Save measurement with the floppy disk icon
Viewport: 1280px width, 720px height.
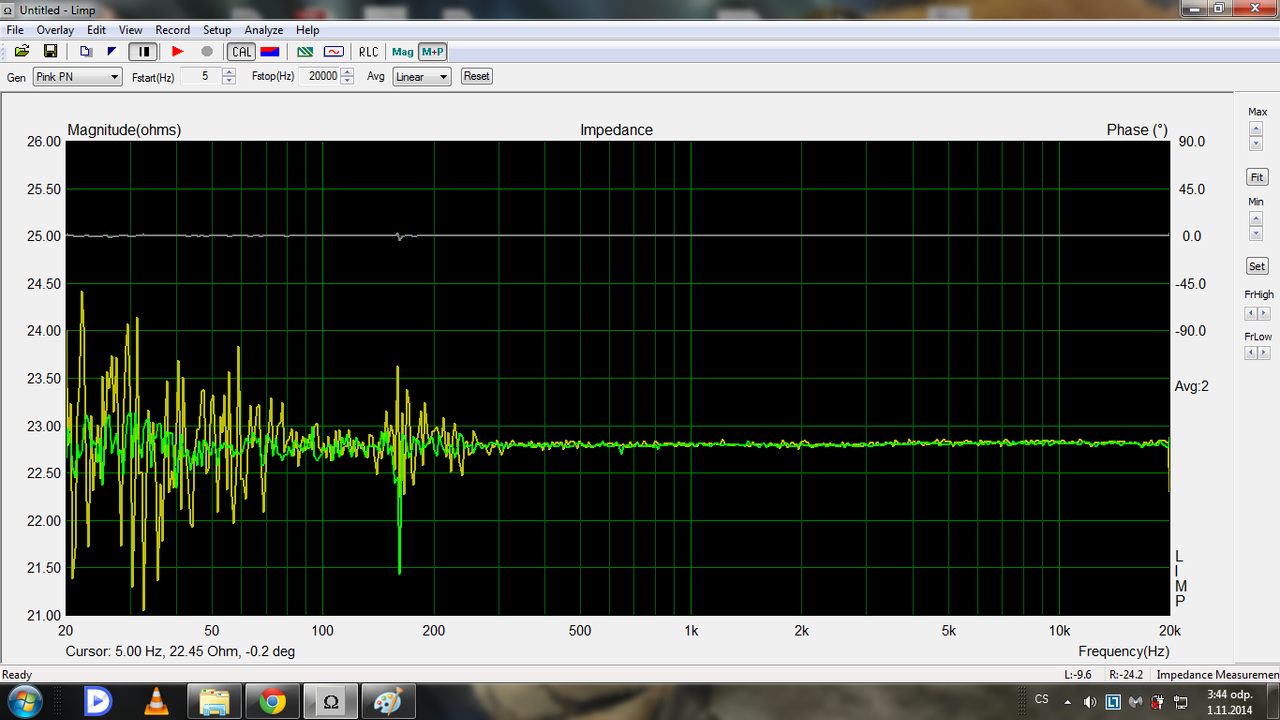pos(49,51)
